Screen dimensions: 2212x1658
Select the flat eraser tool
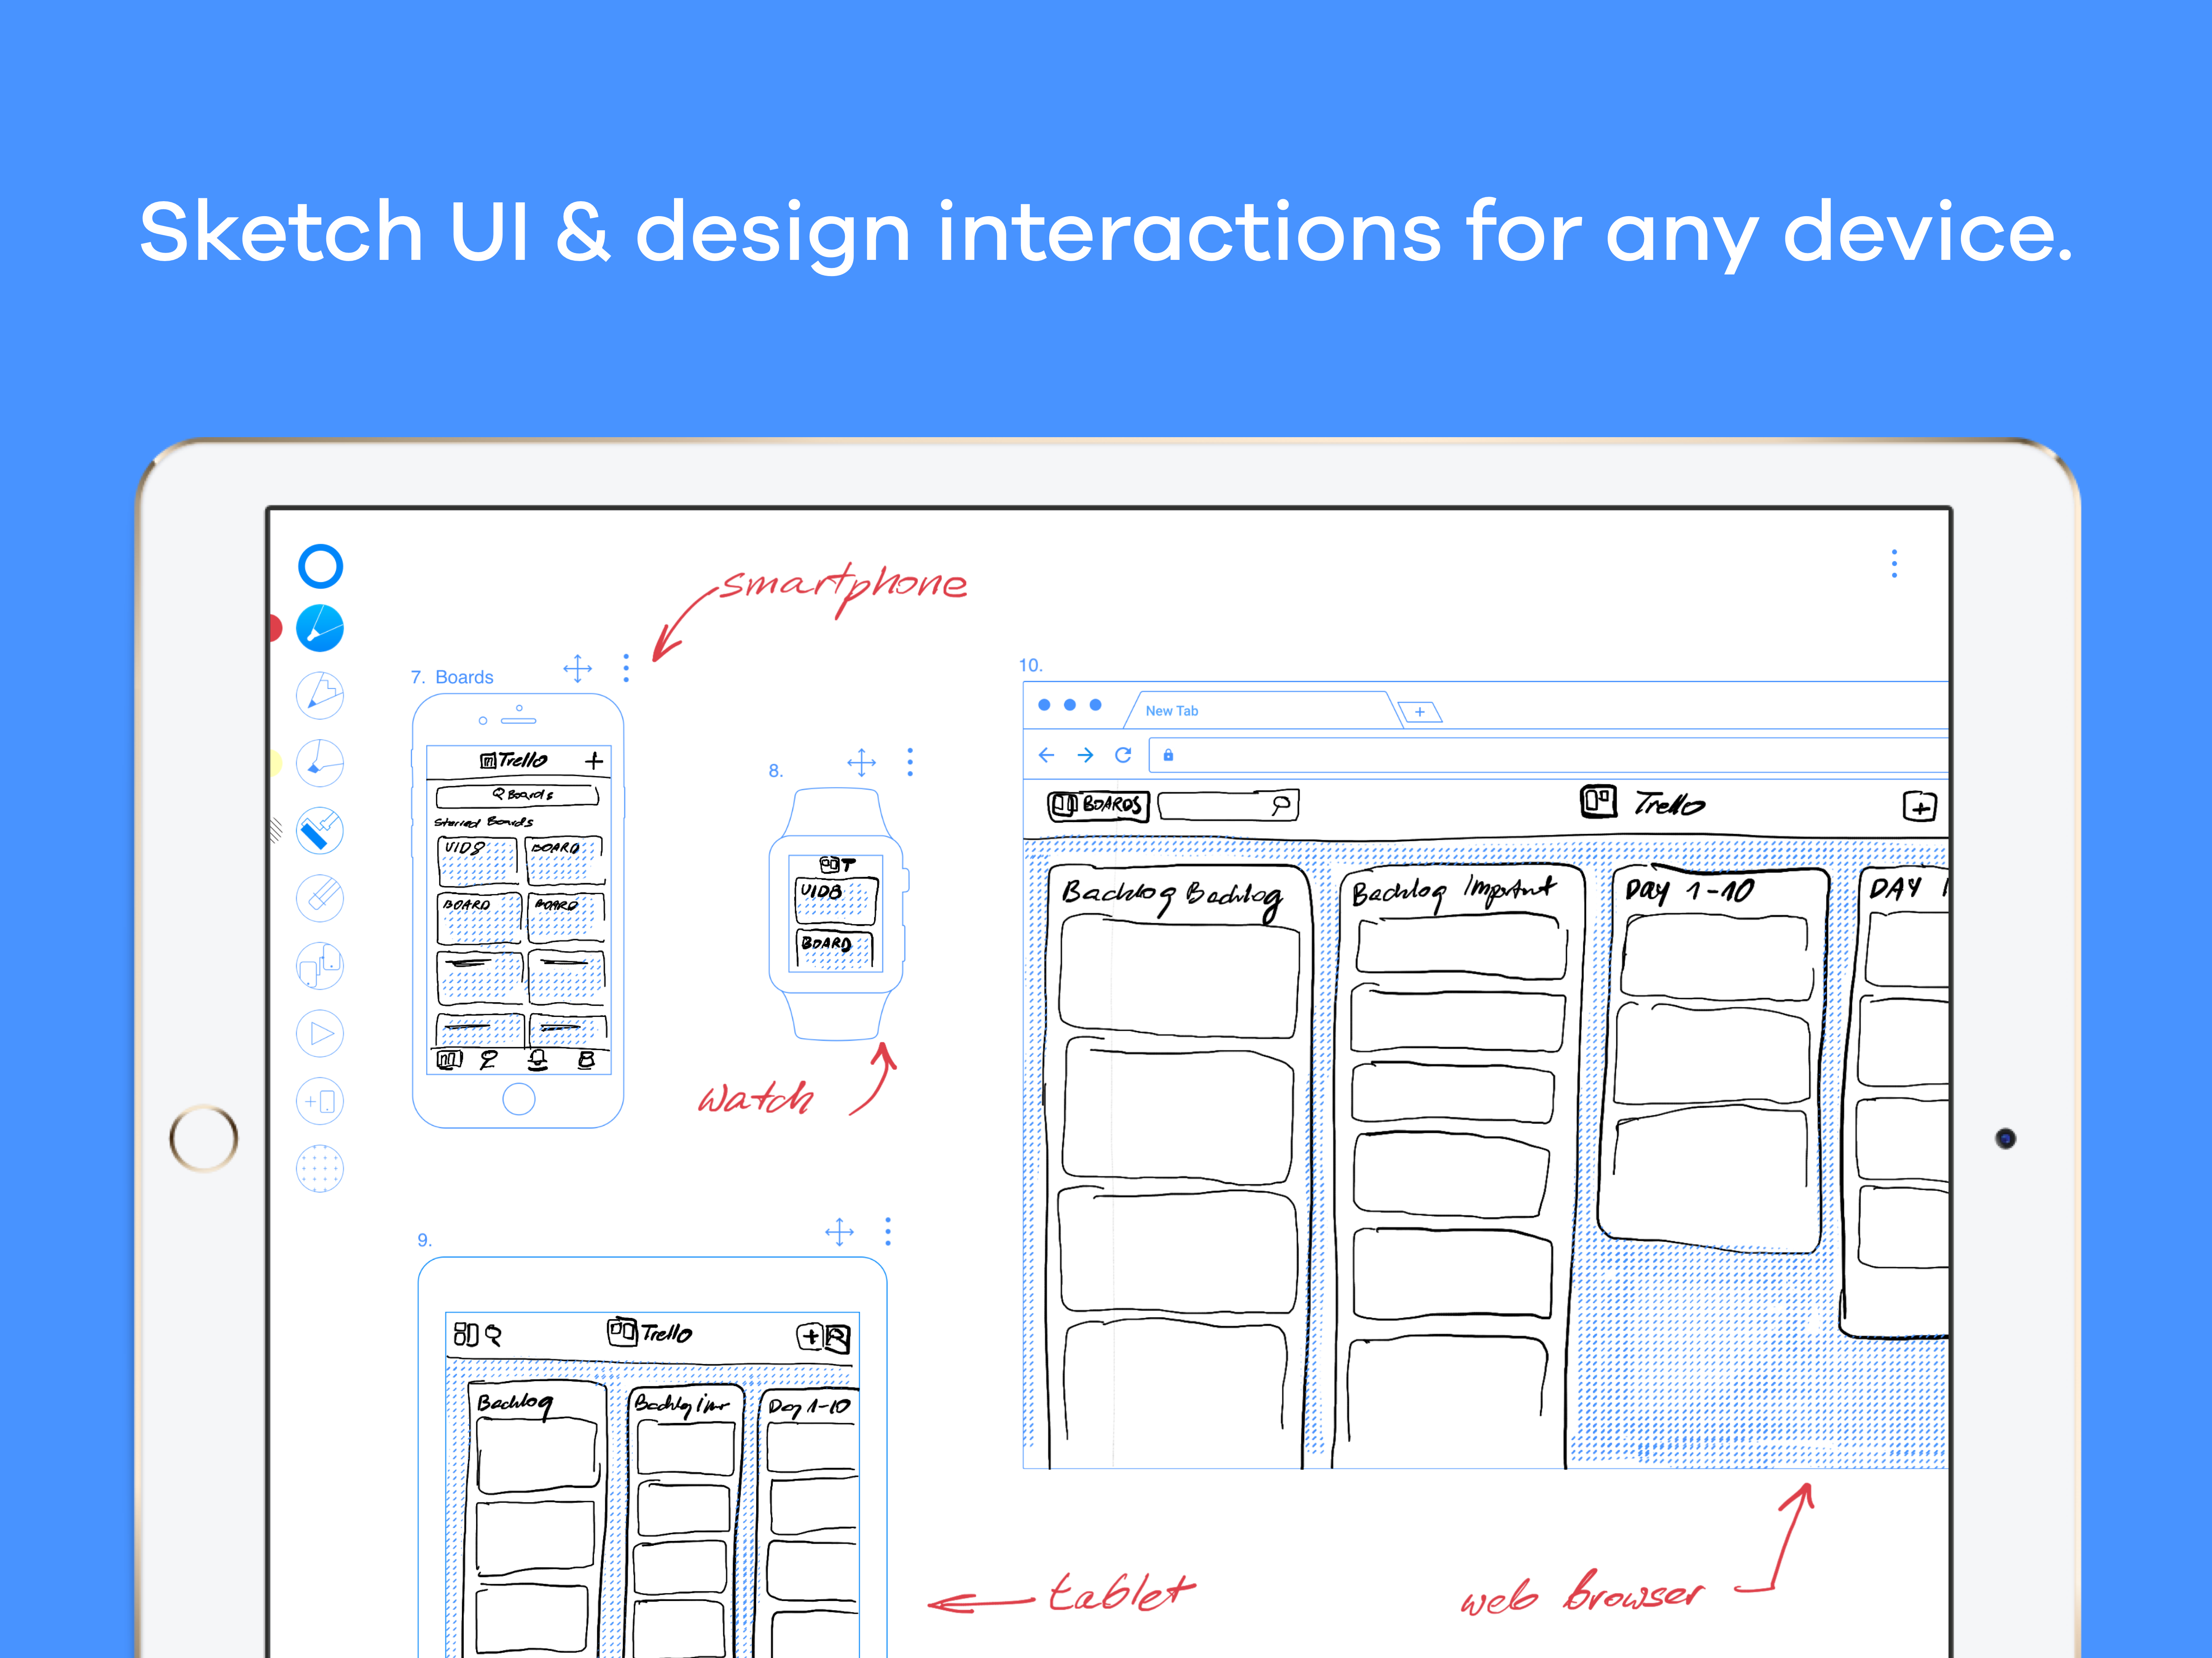(320, 897)
